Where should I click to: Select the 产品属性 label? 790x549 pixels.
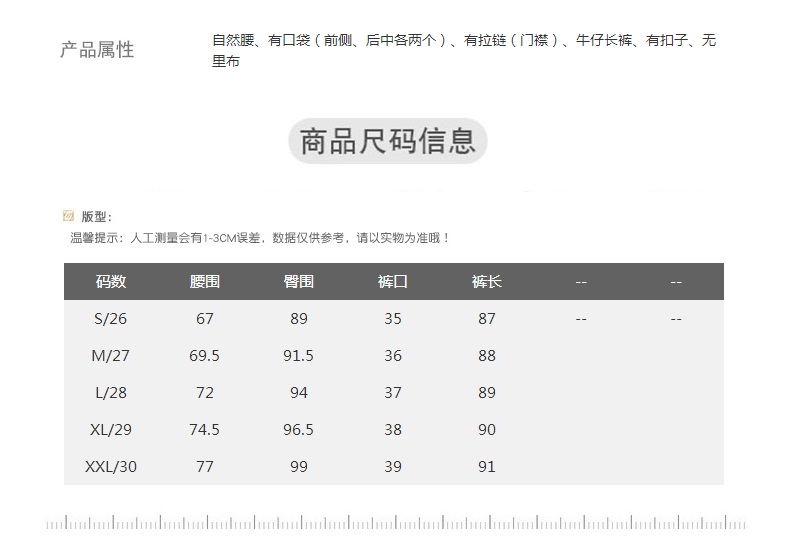point(97,50)
